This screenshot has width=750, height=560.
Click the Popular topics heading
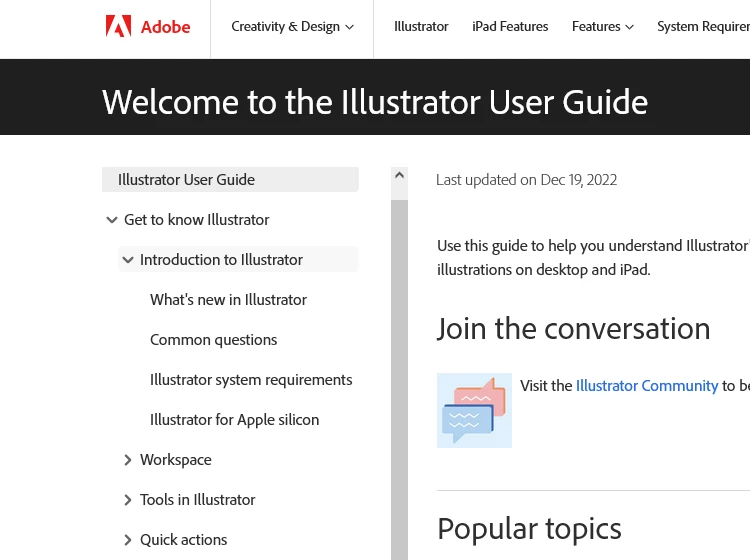(x=529, y=529)
